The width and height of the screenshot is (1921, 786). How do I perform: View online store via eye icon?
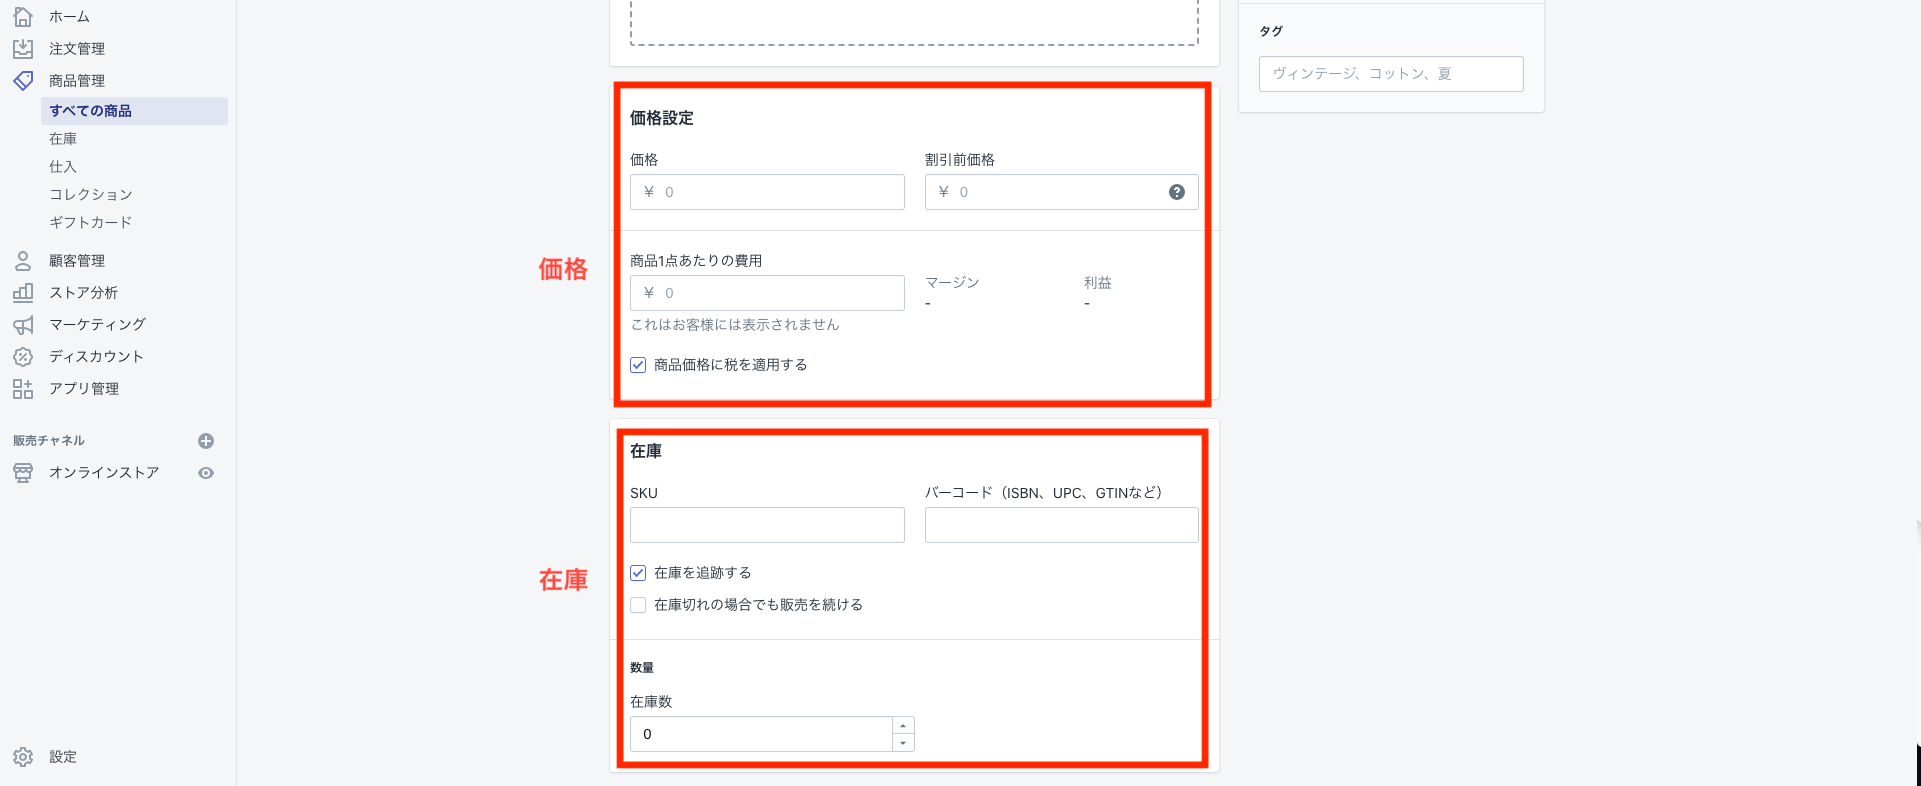(206, 473)
